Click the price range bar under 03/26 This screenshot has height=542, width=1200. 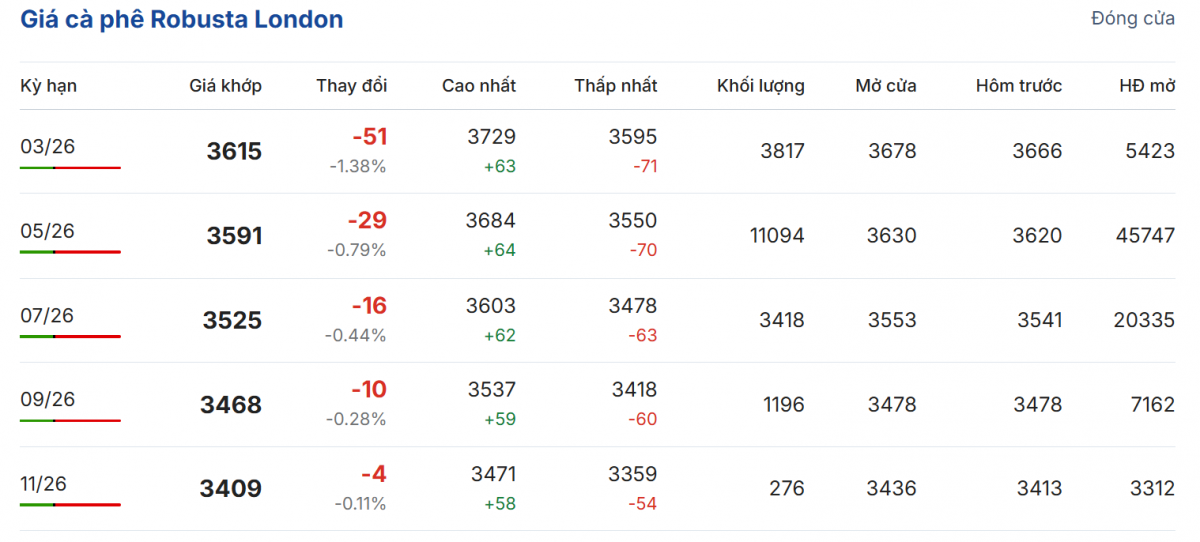click(x=70, y=168)
